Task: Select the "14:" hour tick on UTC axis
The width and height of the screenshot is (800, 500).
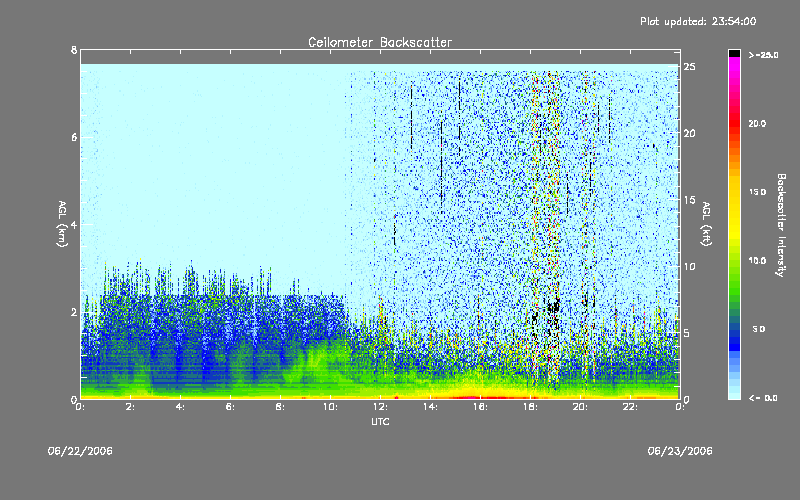Action: point(430,407)
